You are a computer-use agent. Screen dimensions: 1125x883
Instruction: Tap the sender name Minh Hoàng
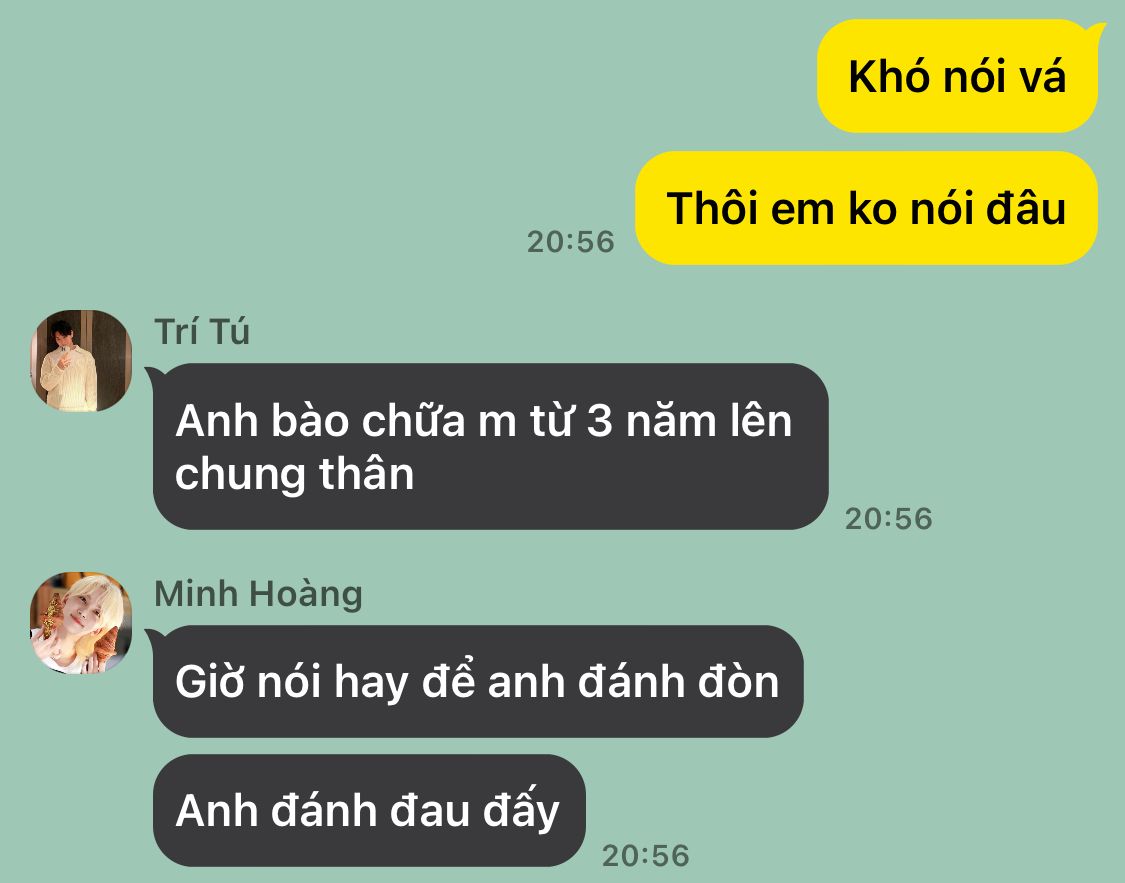pos(258,595)
